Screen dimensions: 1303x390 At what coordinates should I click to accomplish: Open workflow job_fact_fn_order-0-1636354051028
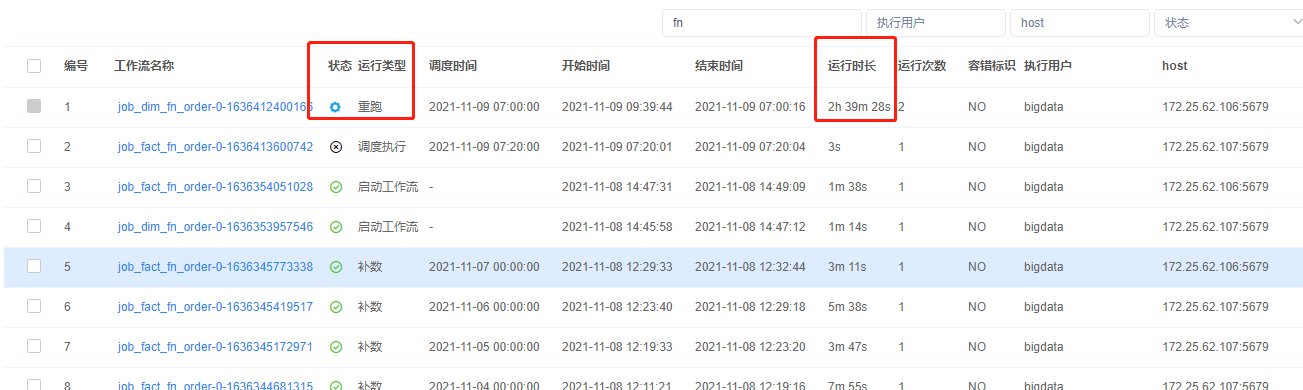215,187
